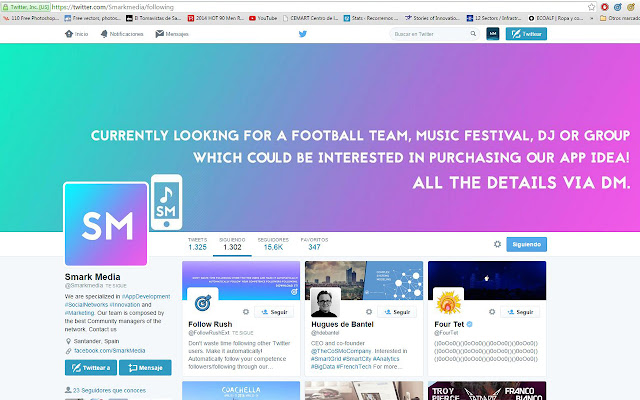Open Hugues de Bantel profile name
Image resolution: width=640 pixels, height=400 pixels.
tap(342, 324)
